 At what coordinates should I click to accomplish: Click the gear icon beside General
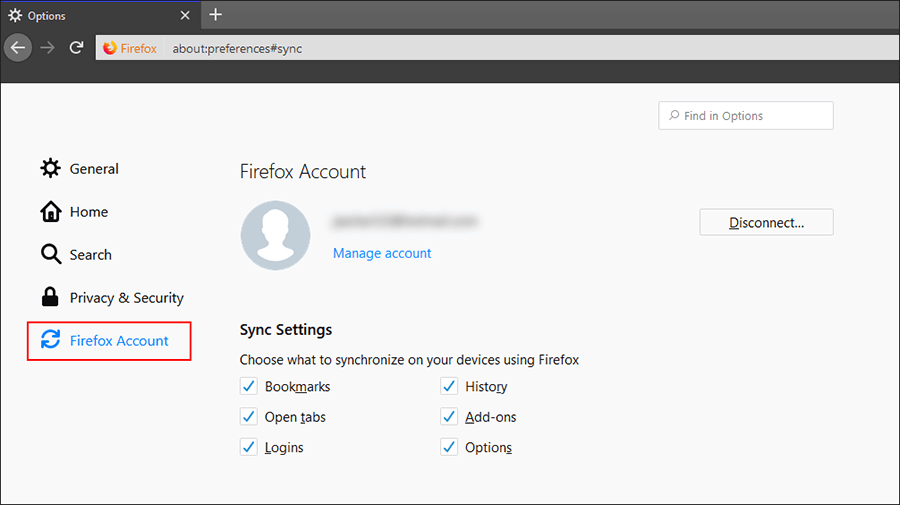pos(50,168)
